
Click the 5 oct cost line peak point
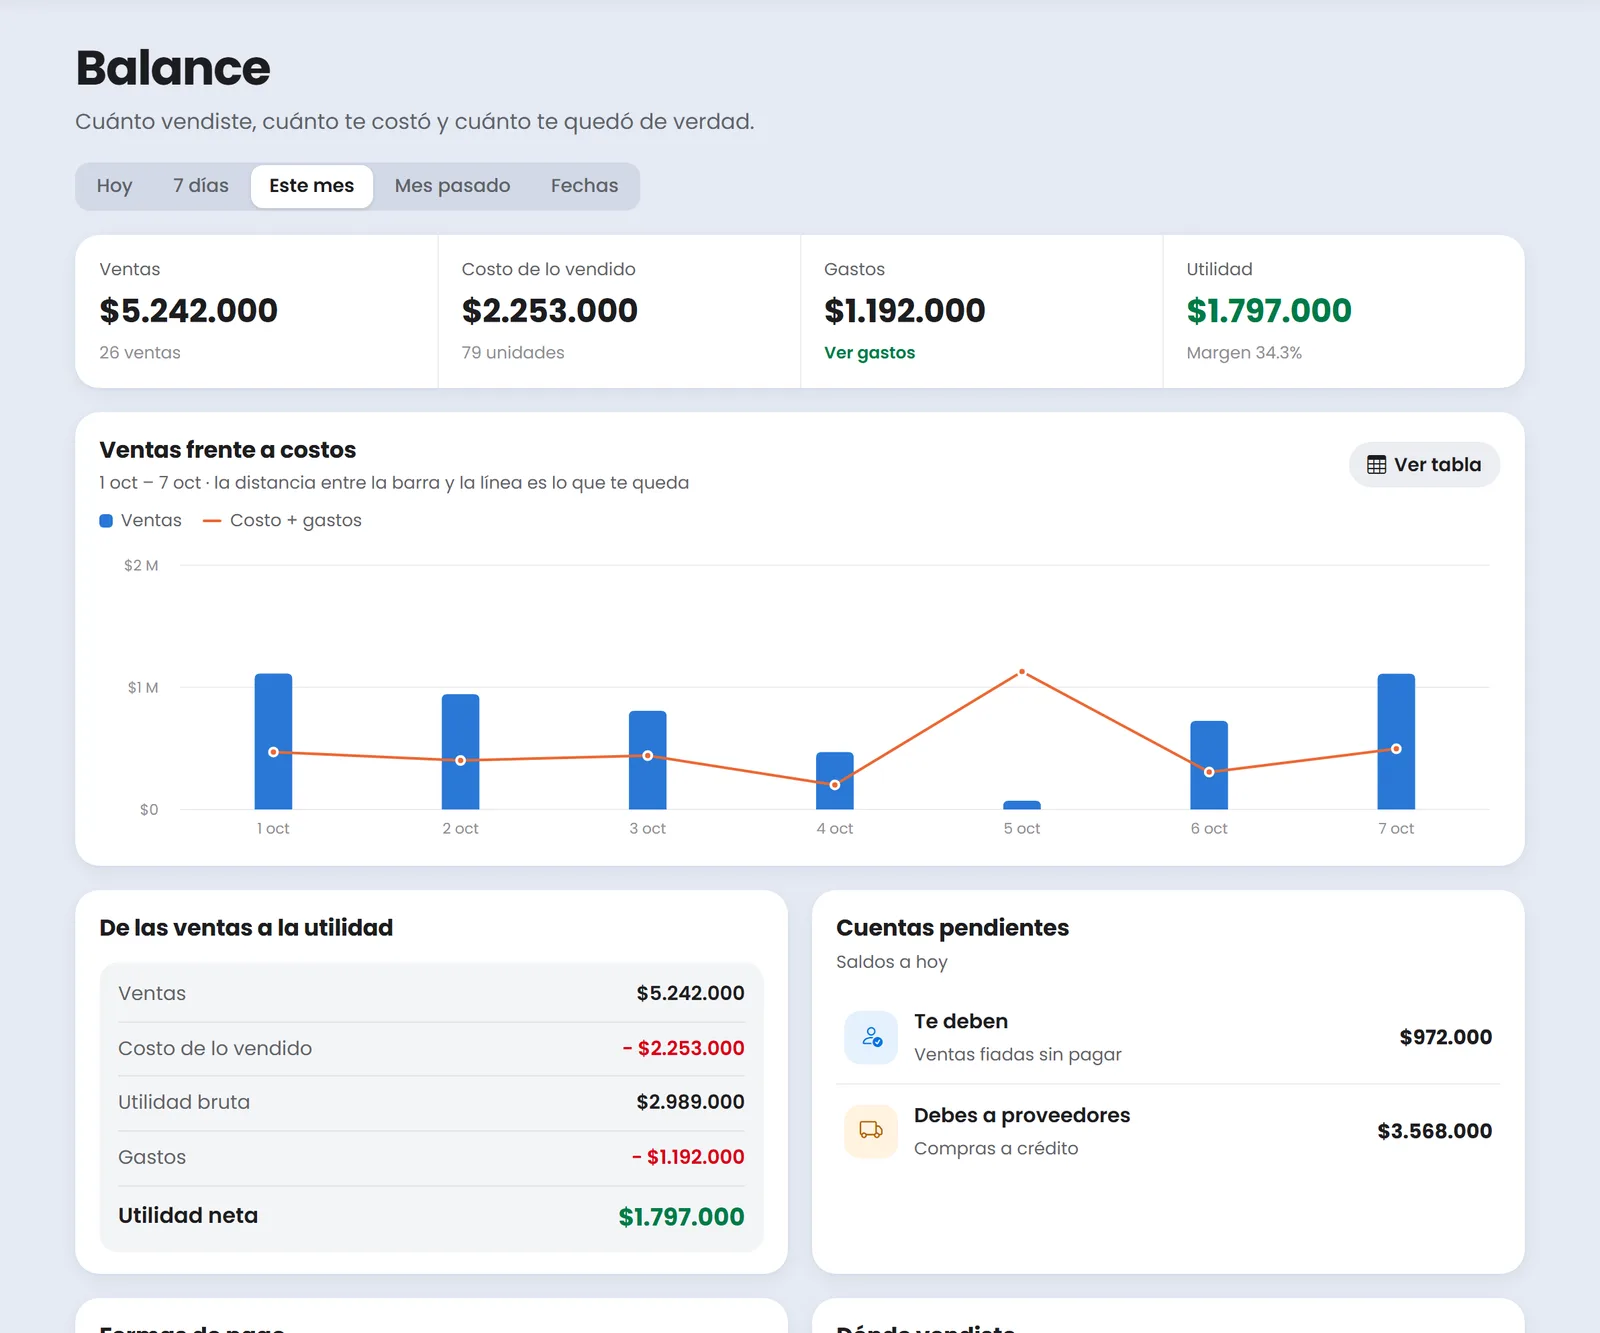tap(1022, 672)
